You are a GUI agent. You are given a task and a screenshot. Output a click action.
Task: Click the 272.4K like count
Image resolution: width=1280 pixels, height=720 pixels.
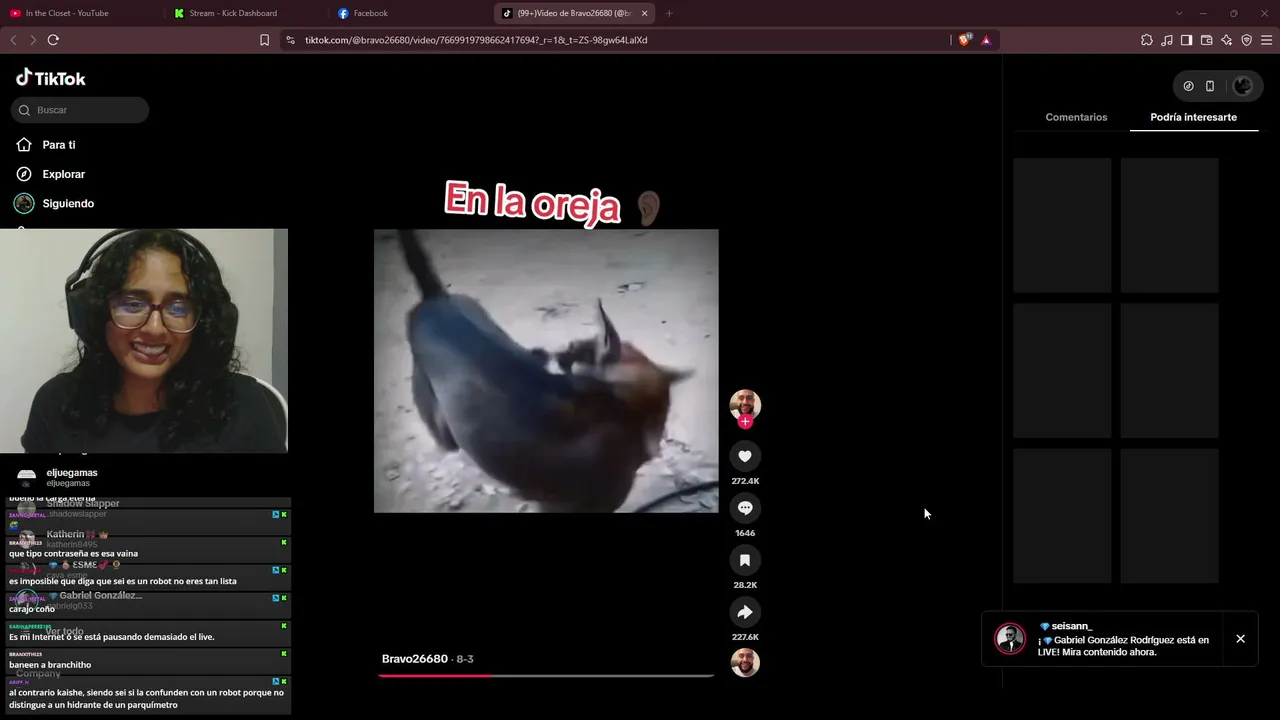[x=745, y=481]
